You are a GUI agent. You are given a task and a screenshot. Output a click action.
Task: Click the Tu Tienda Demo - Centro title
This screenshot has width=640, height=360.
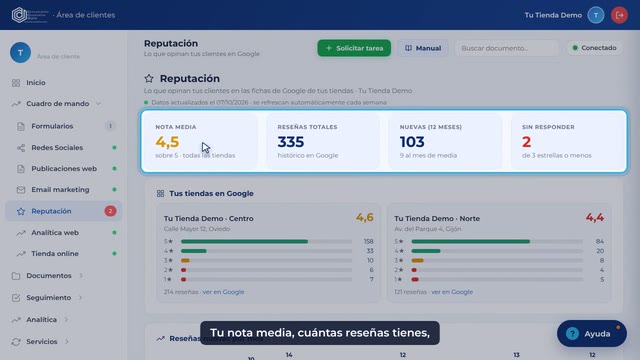click(x=209, y=219)
